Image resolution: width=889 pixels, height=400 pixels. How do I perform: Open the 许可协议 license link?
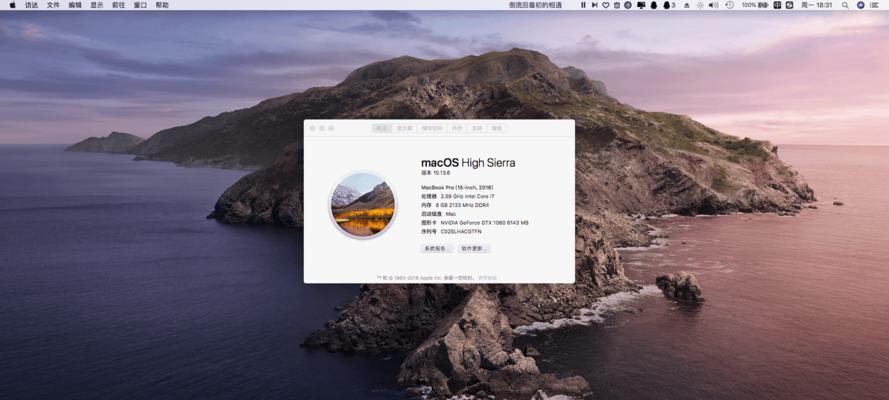pyautogui.click(x=487, y=278)
